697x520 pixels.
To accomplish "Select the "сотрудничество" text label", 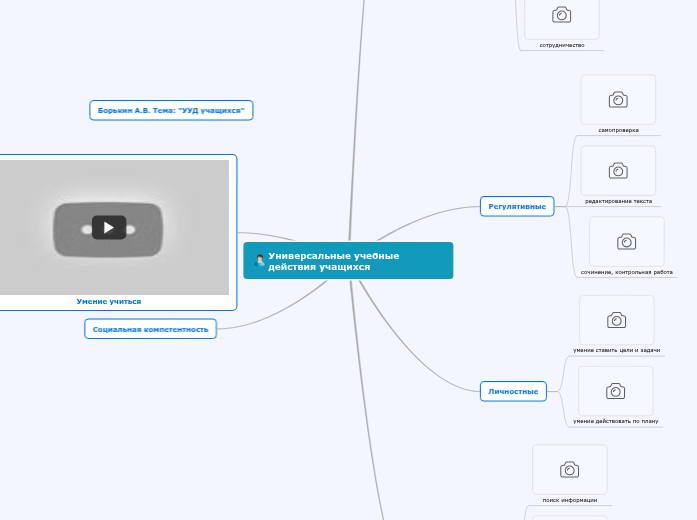I will pyautogui.click(x=562, y=45).
